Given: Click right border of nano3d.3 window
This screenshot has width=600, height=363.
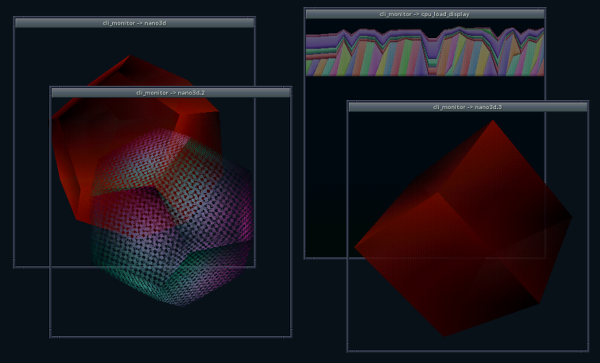Looking at the screenshot, I should (x=588, y=230).
